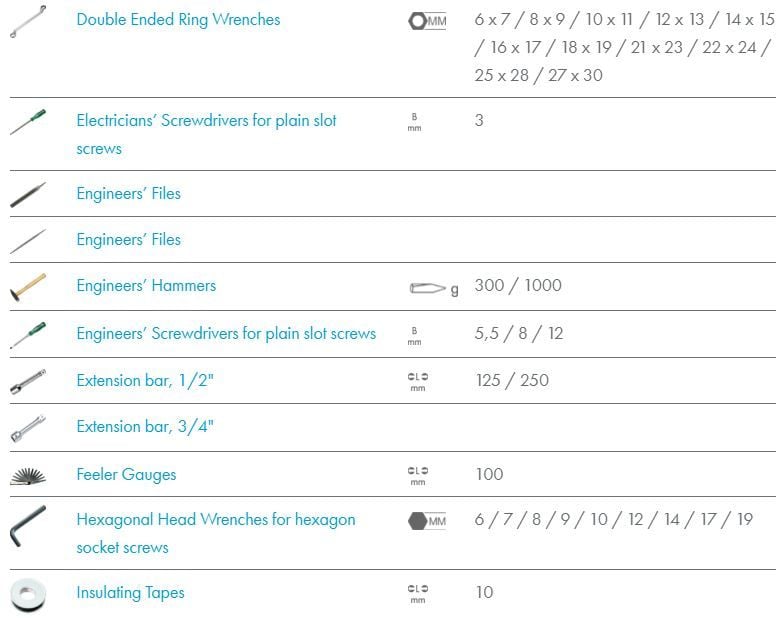Open Engineers' Screwdrivers for plain slot screws
782x618 pixels.
(x=226, y=333)
